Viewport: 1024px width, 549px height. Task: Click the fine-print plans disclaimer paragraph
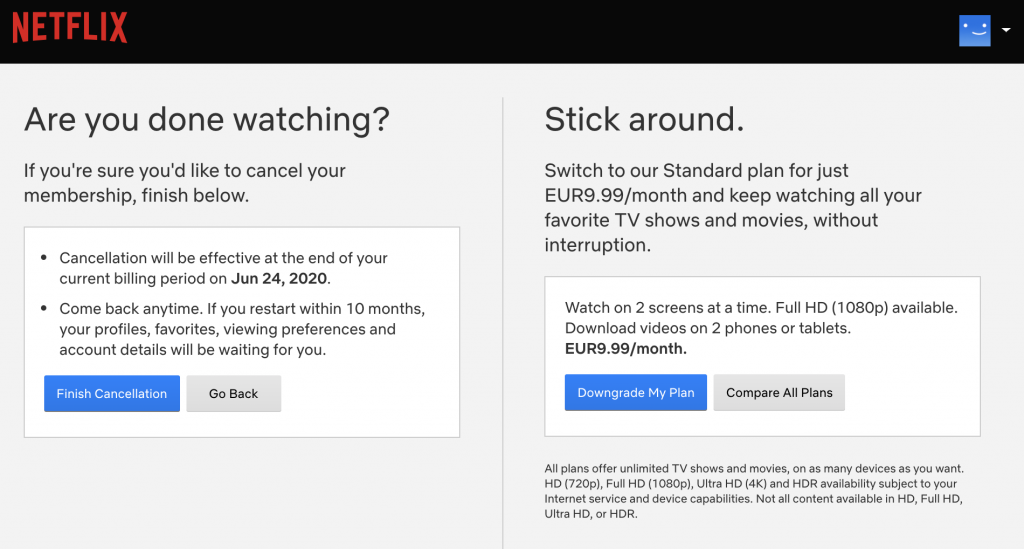(x=754, y=491)
